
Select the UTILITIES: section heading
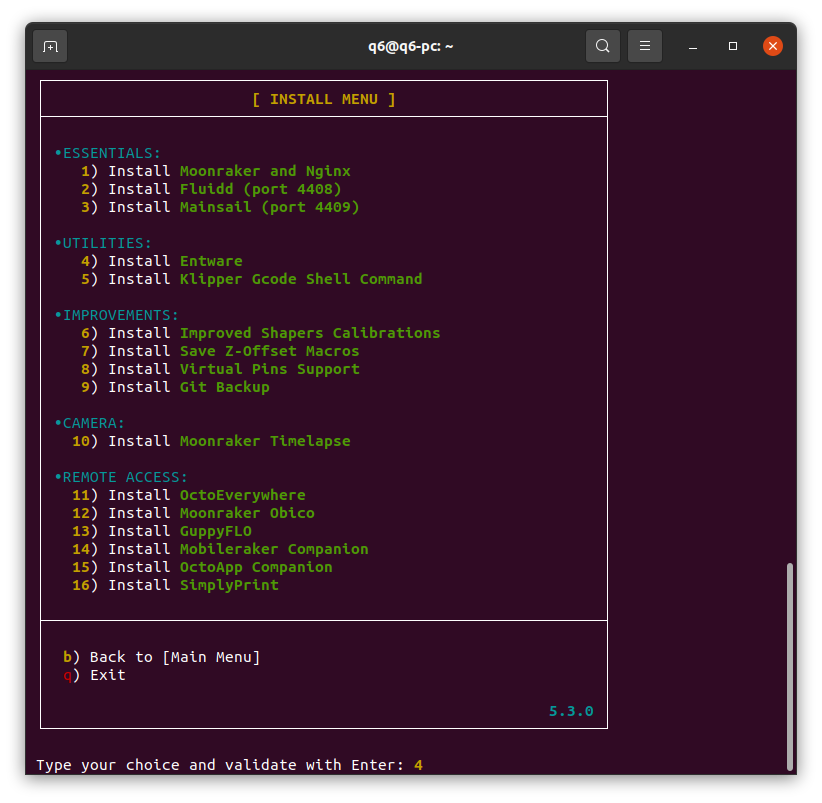103,243
